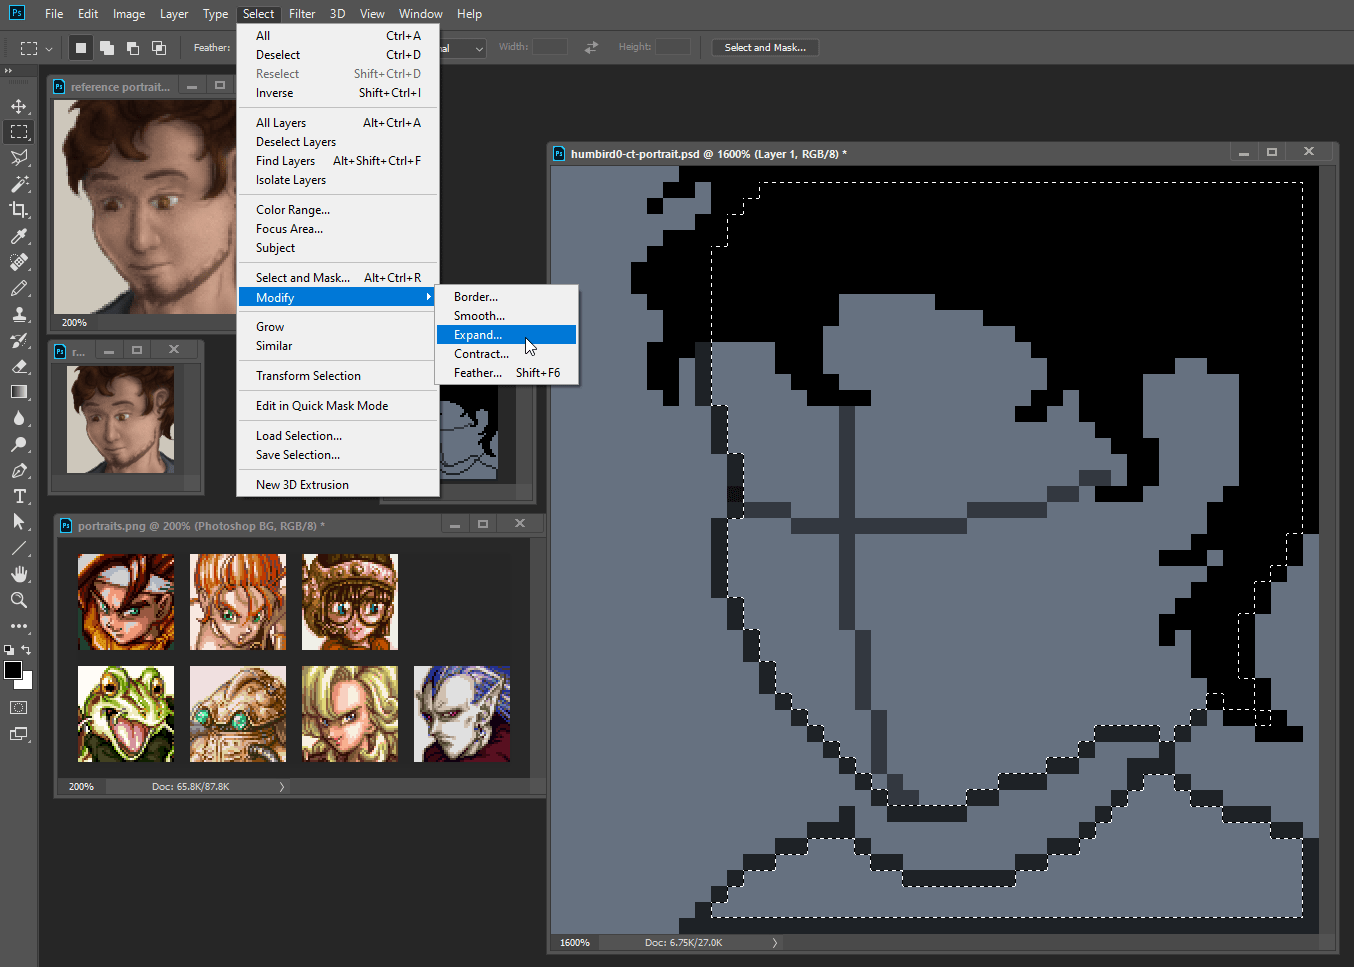The image size is (1354, 967).
Task: Click Swap Width and Height arrows
Action: [591, 47]
